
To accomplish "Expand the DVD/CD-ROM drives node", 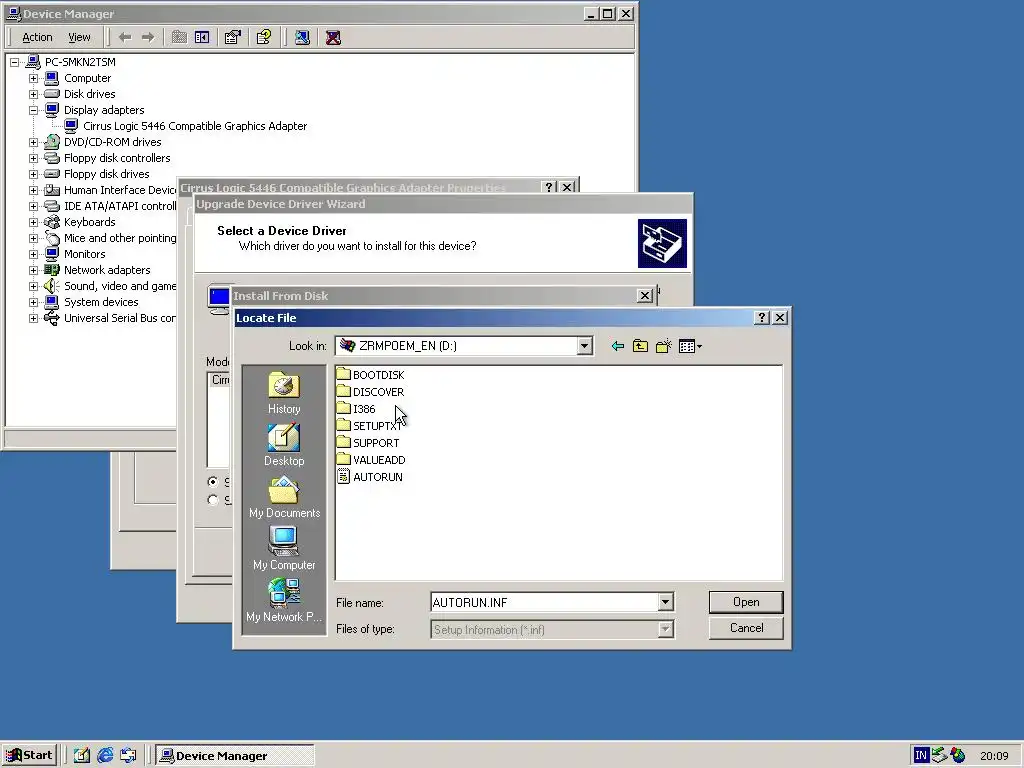I will (33, 142).
